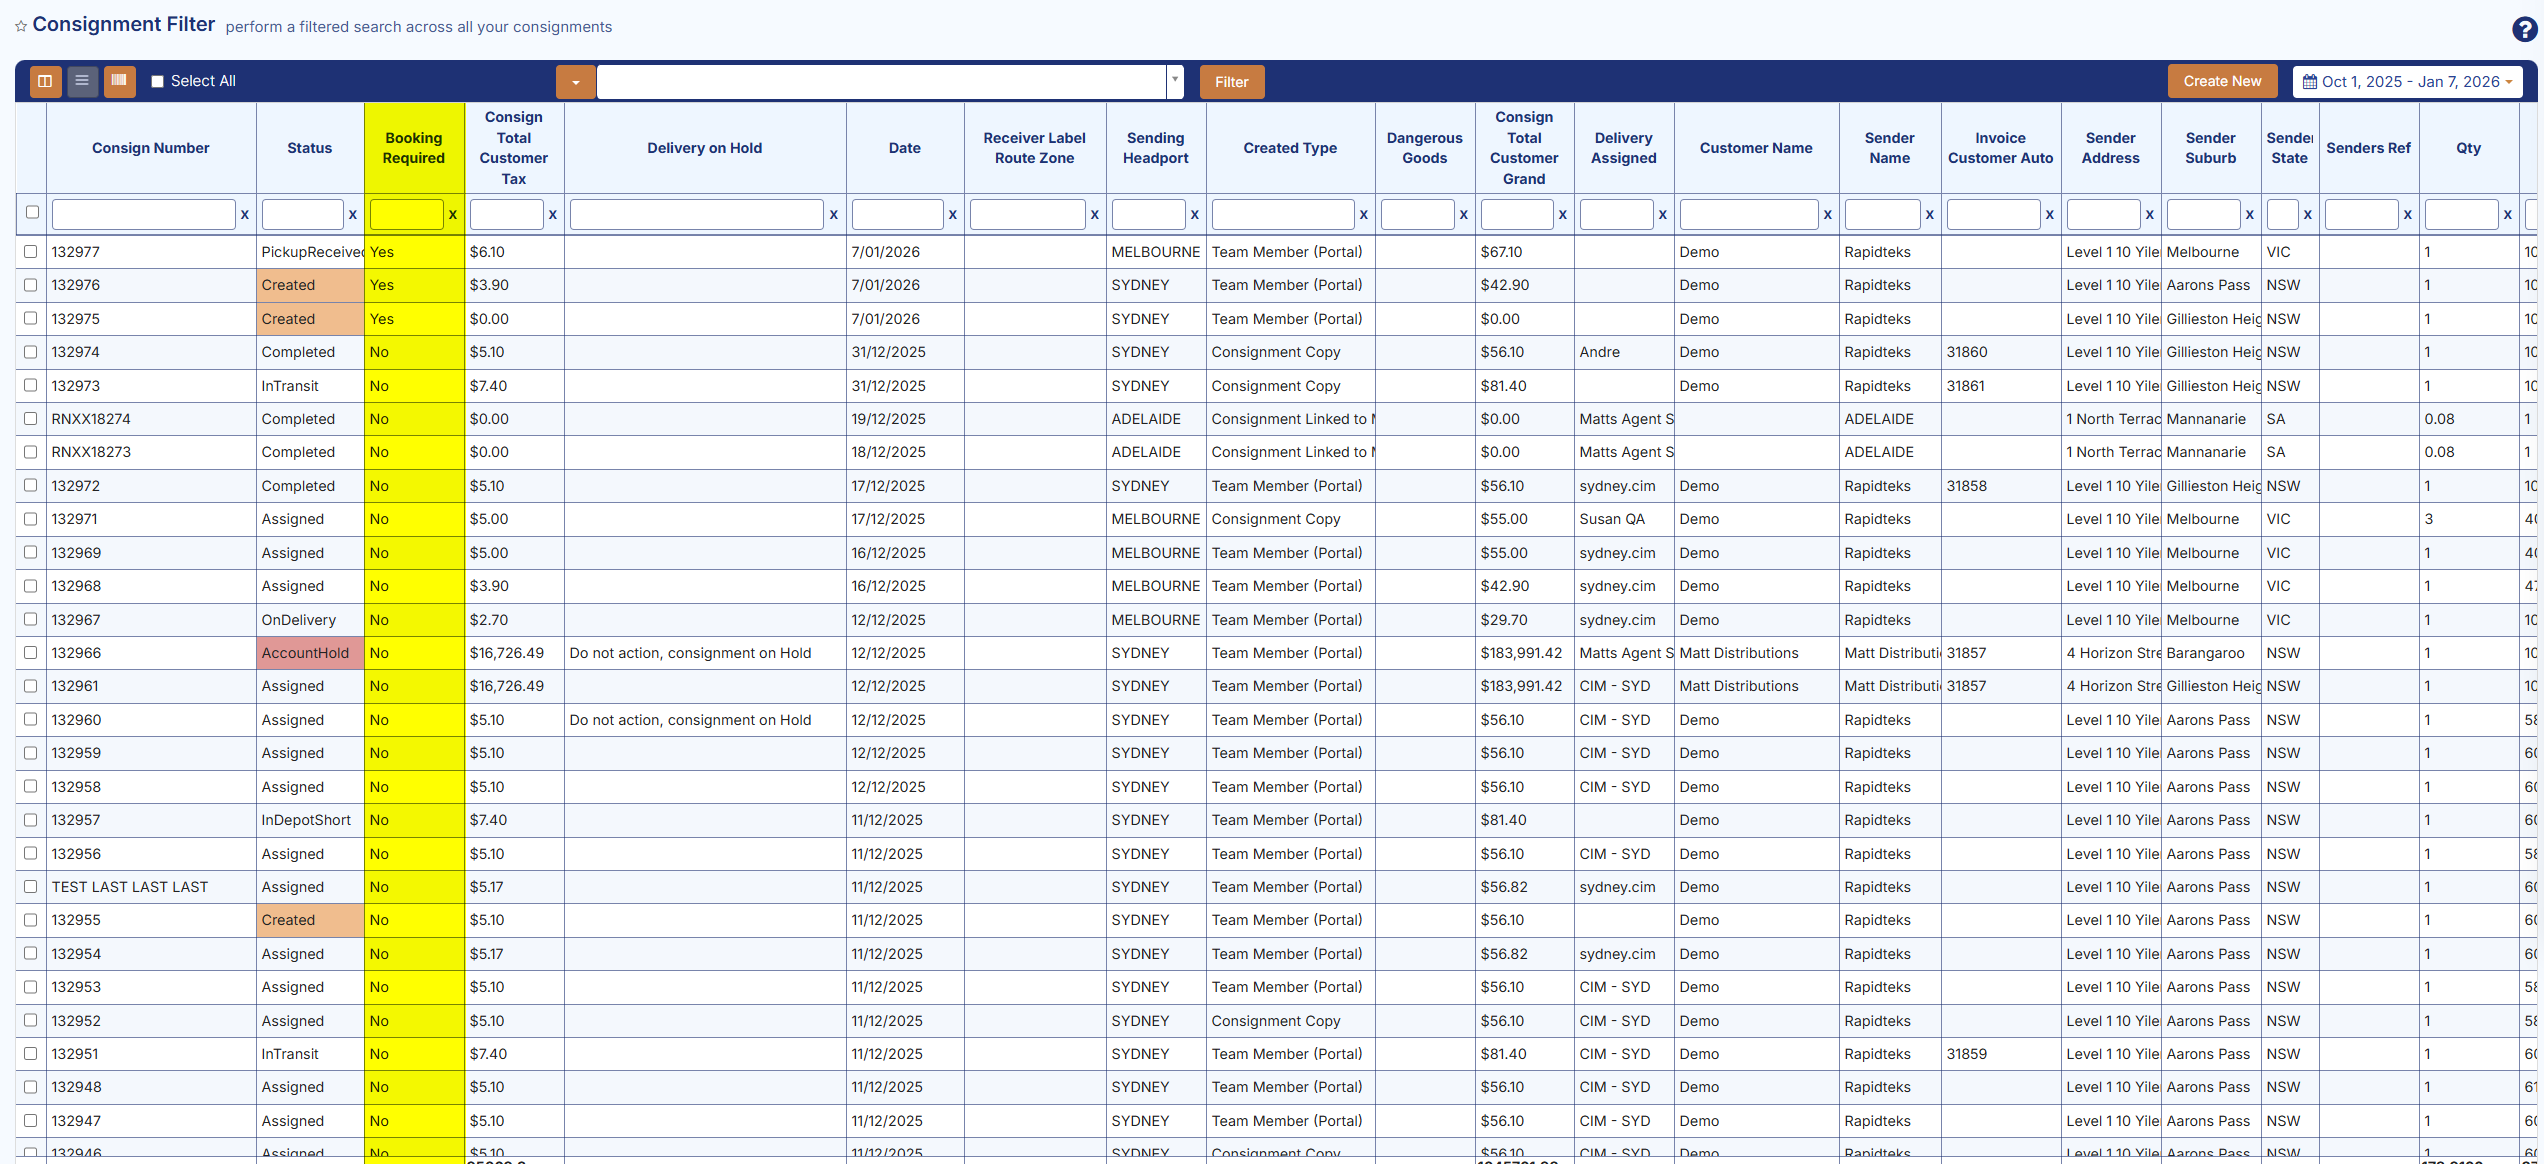Clear the Booking Required filter with X
Screen dimensions: 2544x1164
(x=453, y=214)
